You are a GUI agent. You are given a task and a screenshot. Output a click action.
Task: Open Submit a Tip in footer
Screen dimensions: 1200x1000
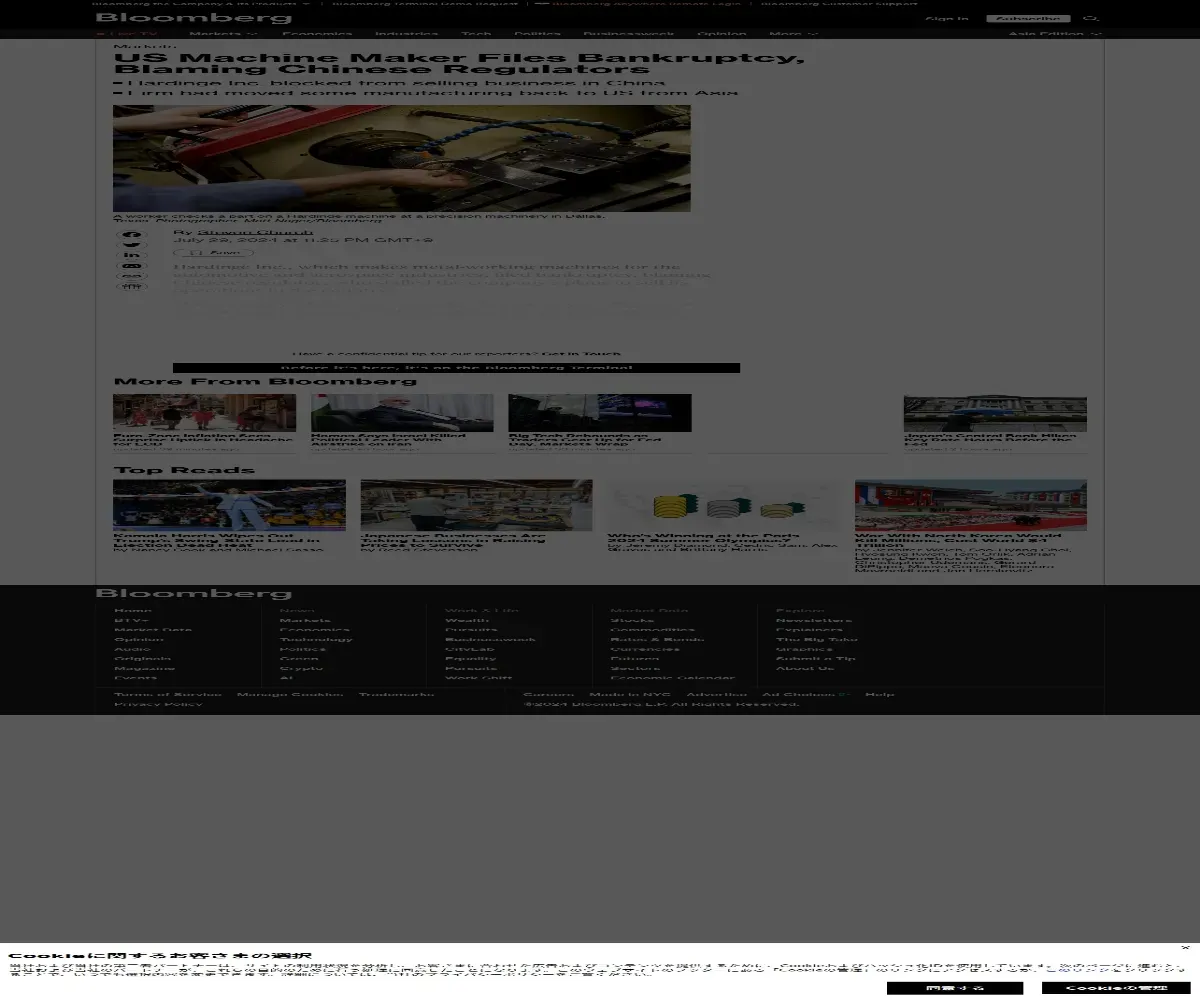[816, 658]
